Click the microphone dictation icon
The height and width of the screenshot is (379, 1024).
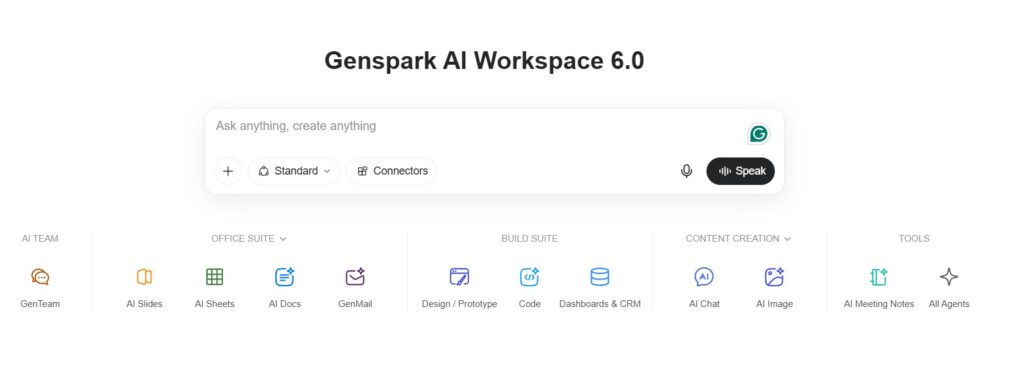point(686,171)
